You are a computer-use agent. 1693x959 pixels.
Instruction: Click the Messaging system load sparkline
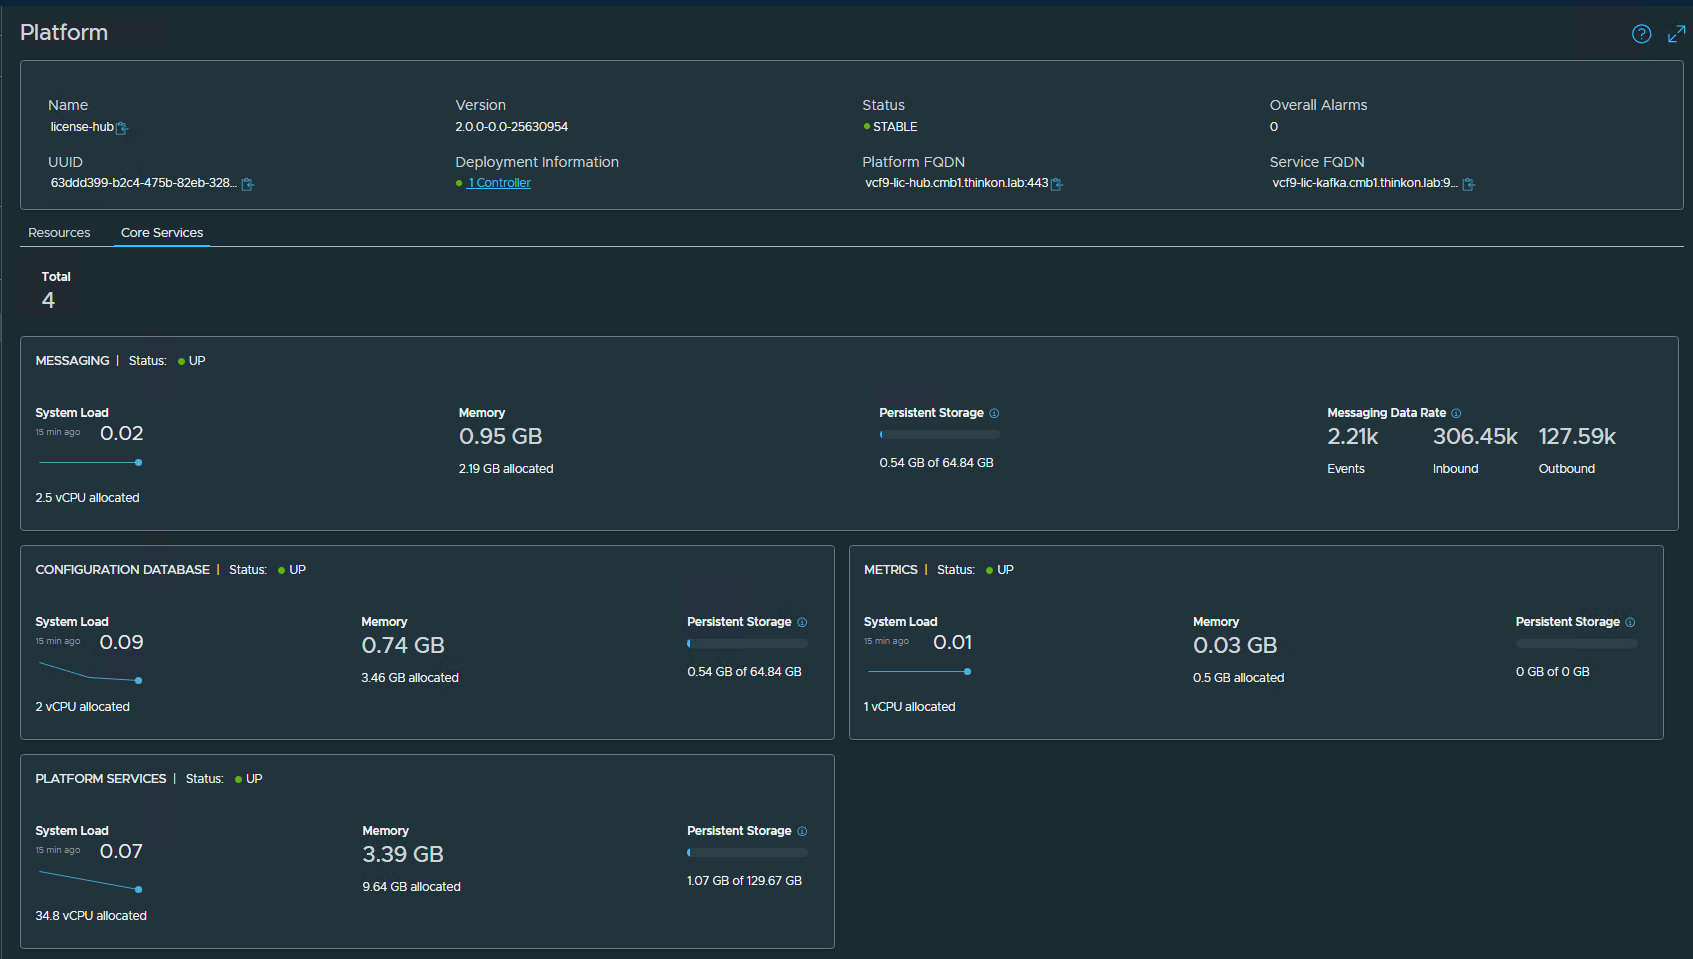pyautogui.click(x=90, y=462)
